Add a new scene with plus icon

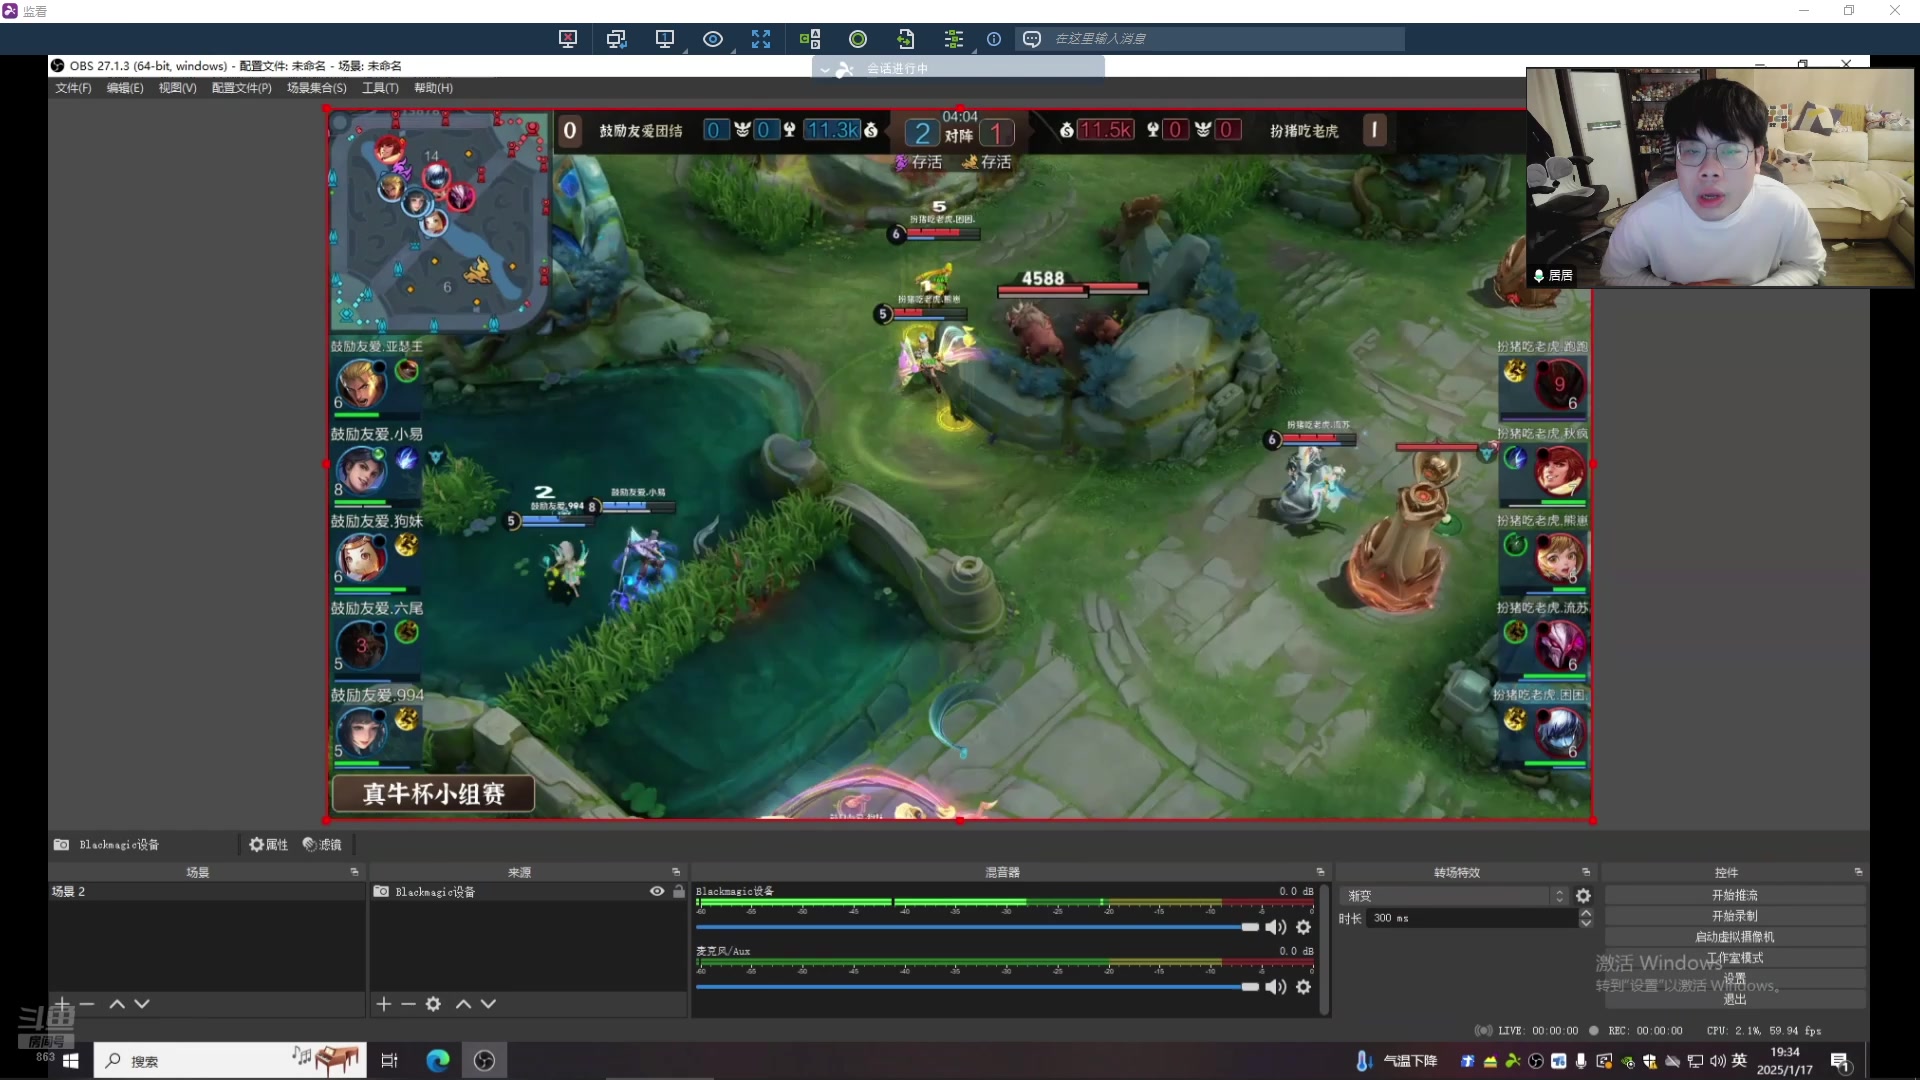62,1003
